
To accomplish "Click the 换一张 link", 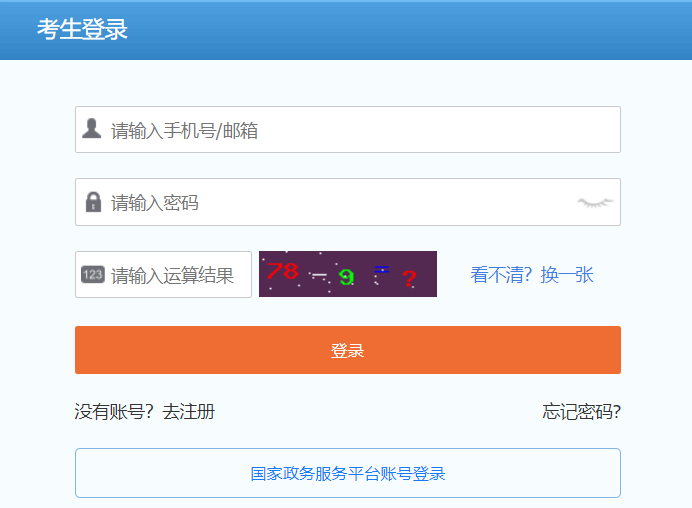I will 567,275.
